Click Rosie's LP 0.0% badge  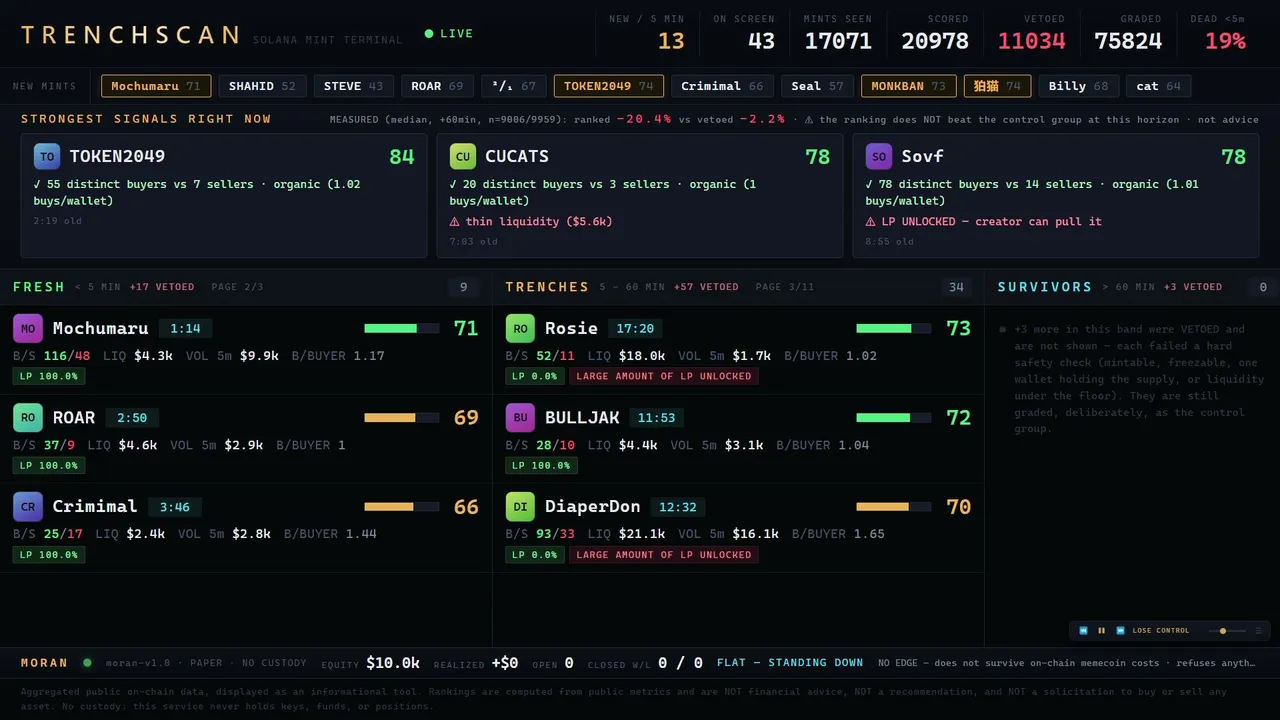point(534,376)
